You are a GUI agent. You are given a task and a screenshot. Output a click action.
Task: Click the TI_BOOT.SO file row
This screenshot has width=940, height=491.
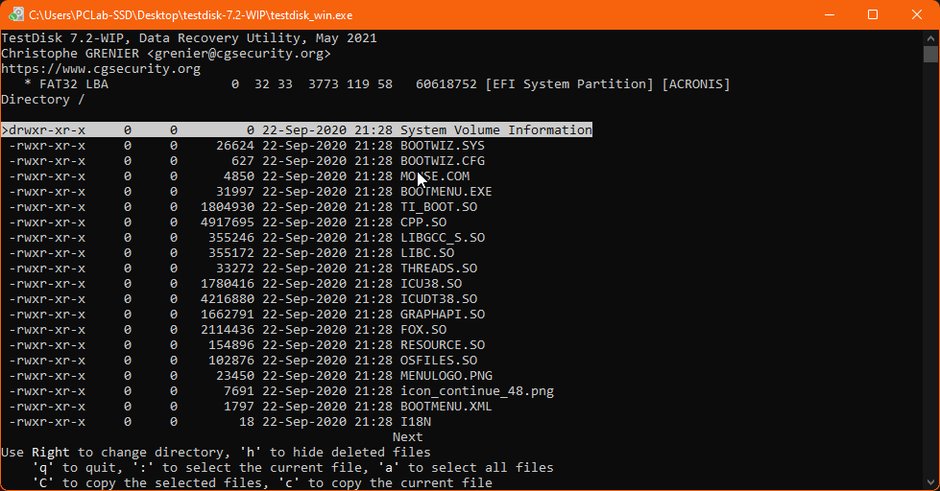(x=243, y=207)
